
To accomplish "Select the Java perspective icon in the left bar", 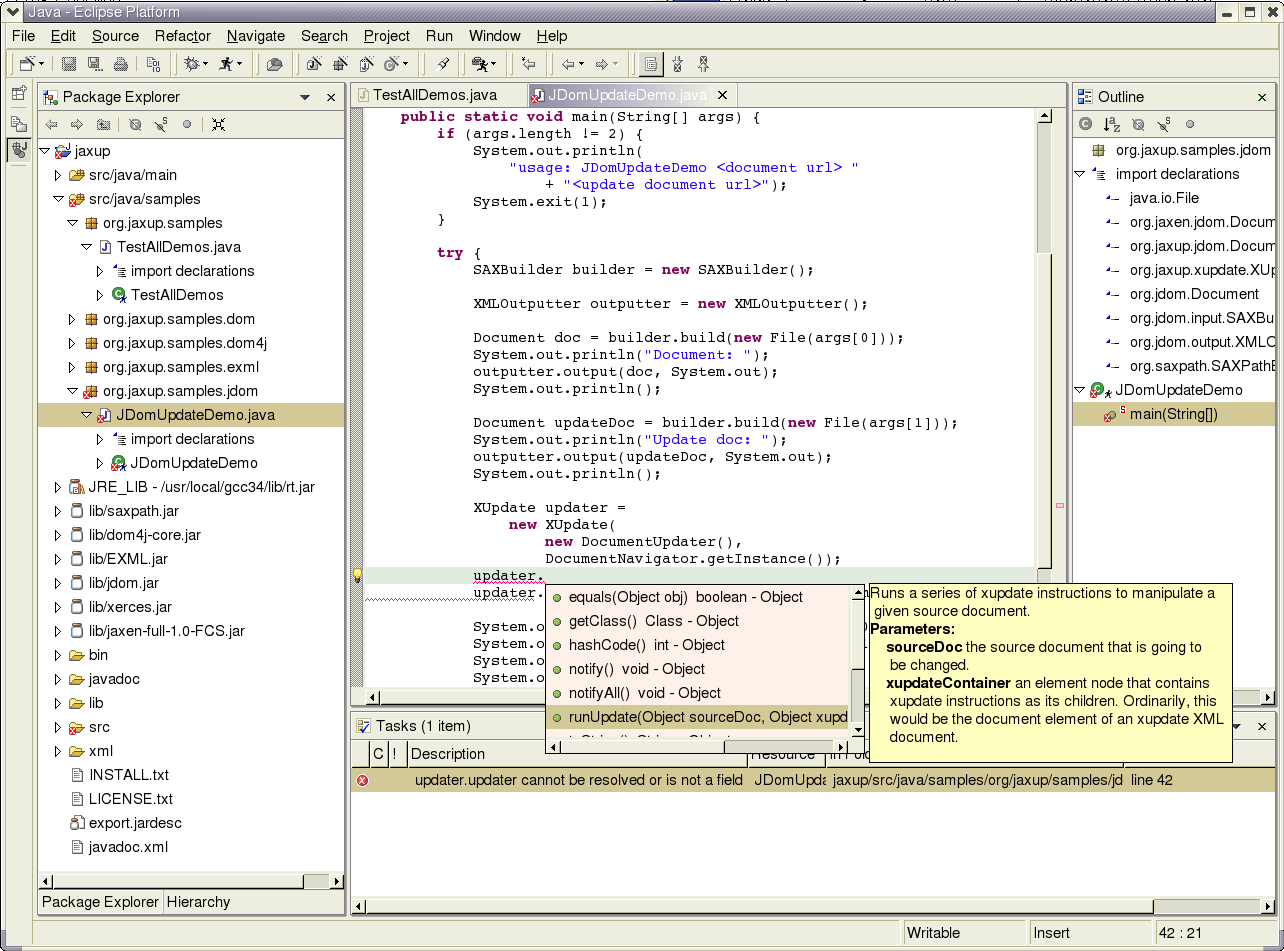I will point(18,150).
